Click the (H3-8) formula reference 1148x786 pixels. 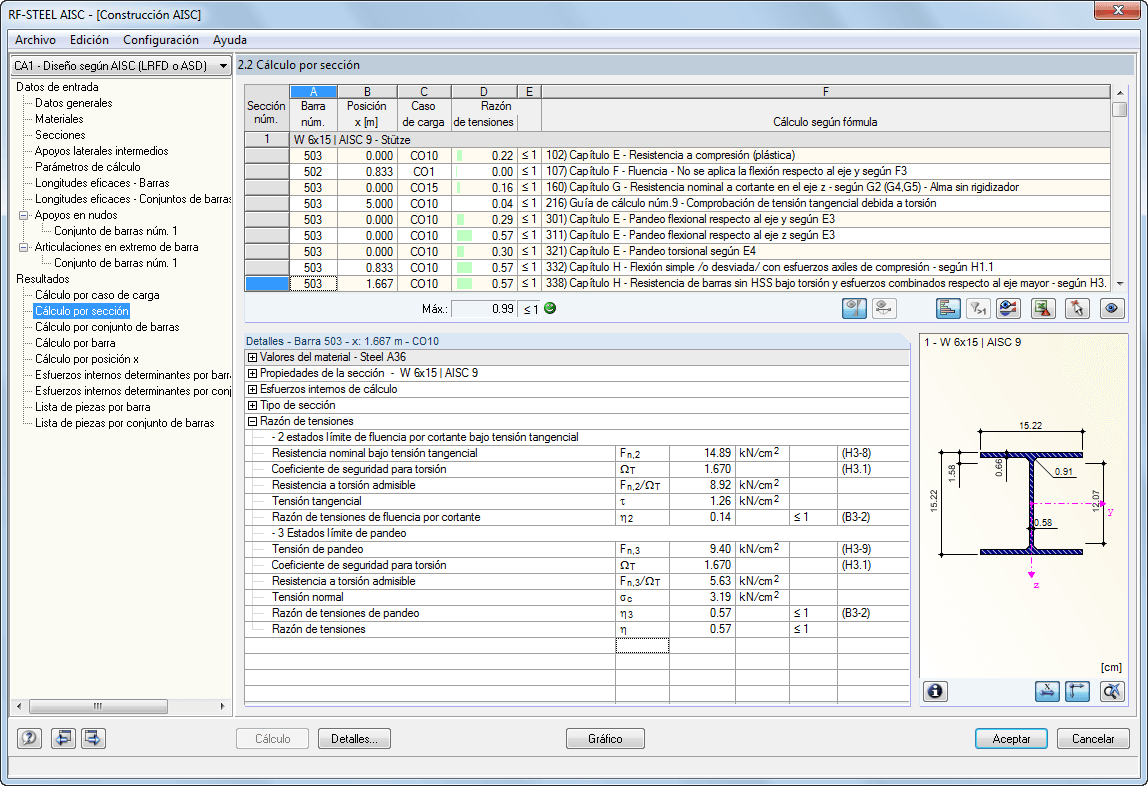[856, 454]
